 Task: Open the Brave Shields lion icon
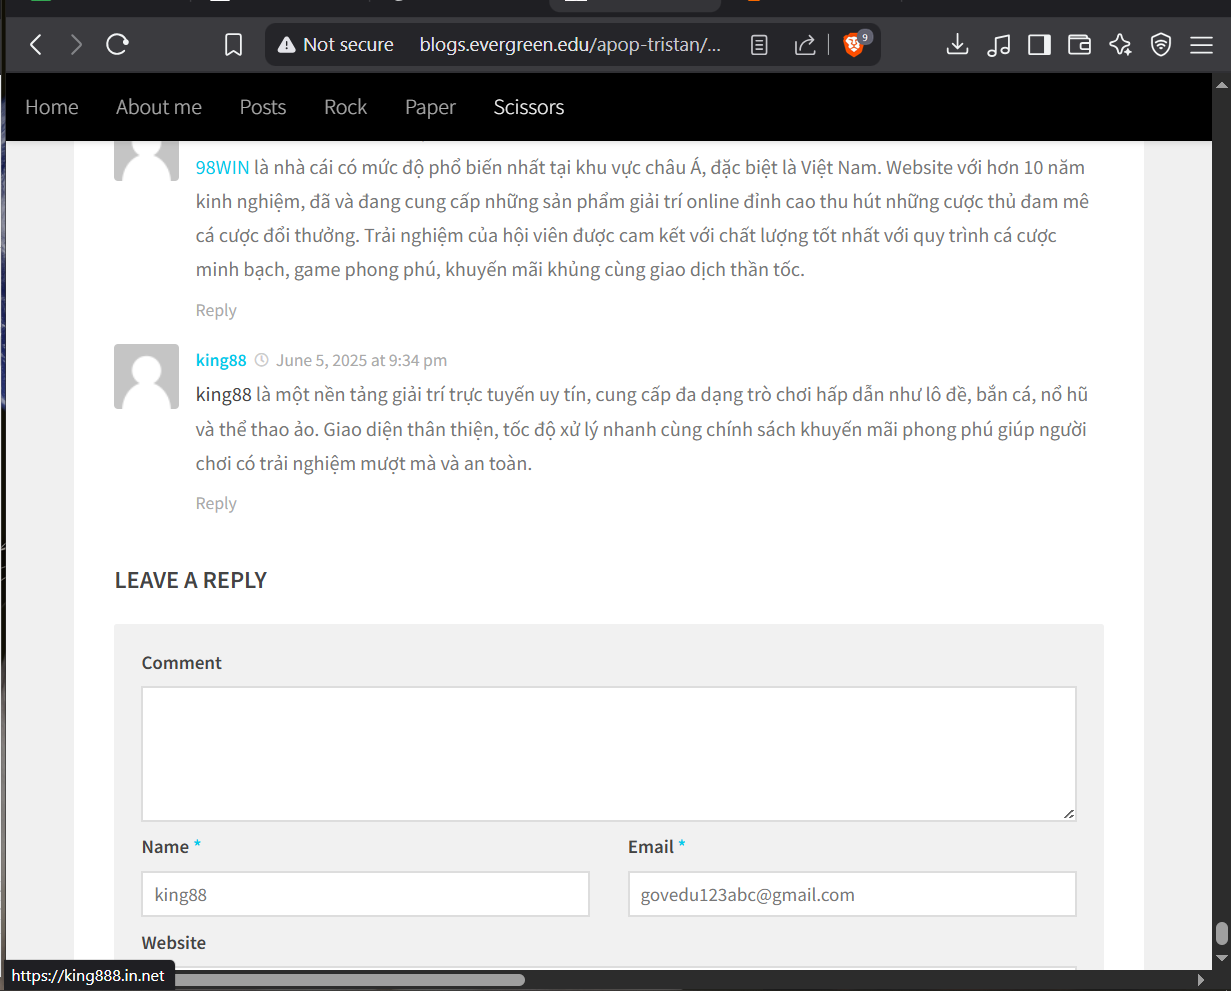[853, 44]
